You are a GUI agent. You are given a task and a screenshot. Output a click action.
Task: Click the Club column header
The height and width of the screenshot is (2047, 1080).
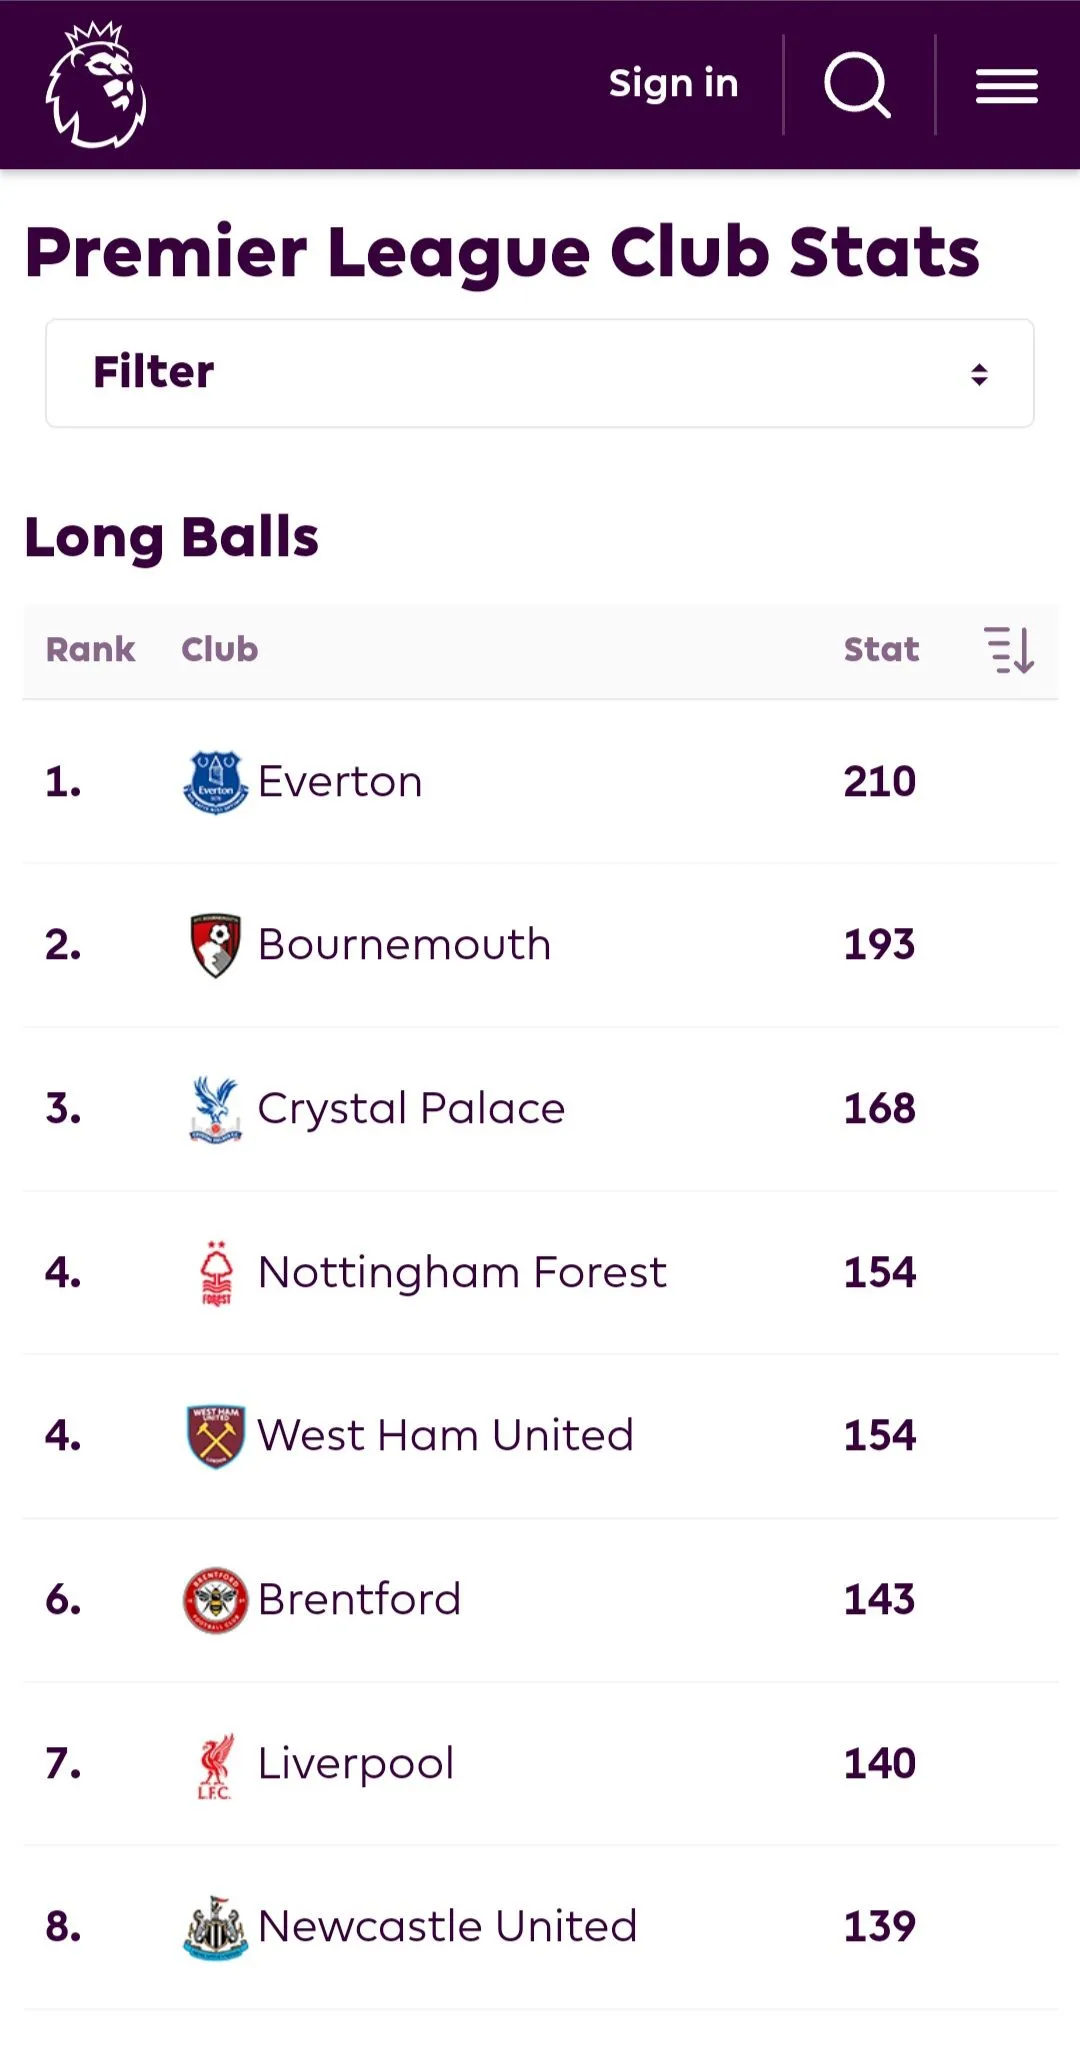[x=219, y=650]
